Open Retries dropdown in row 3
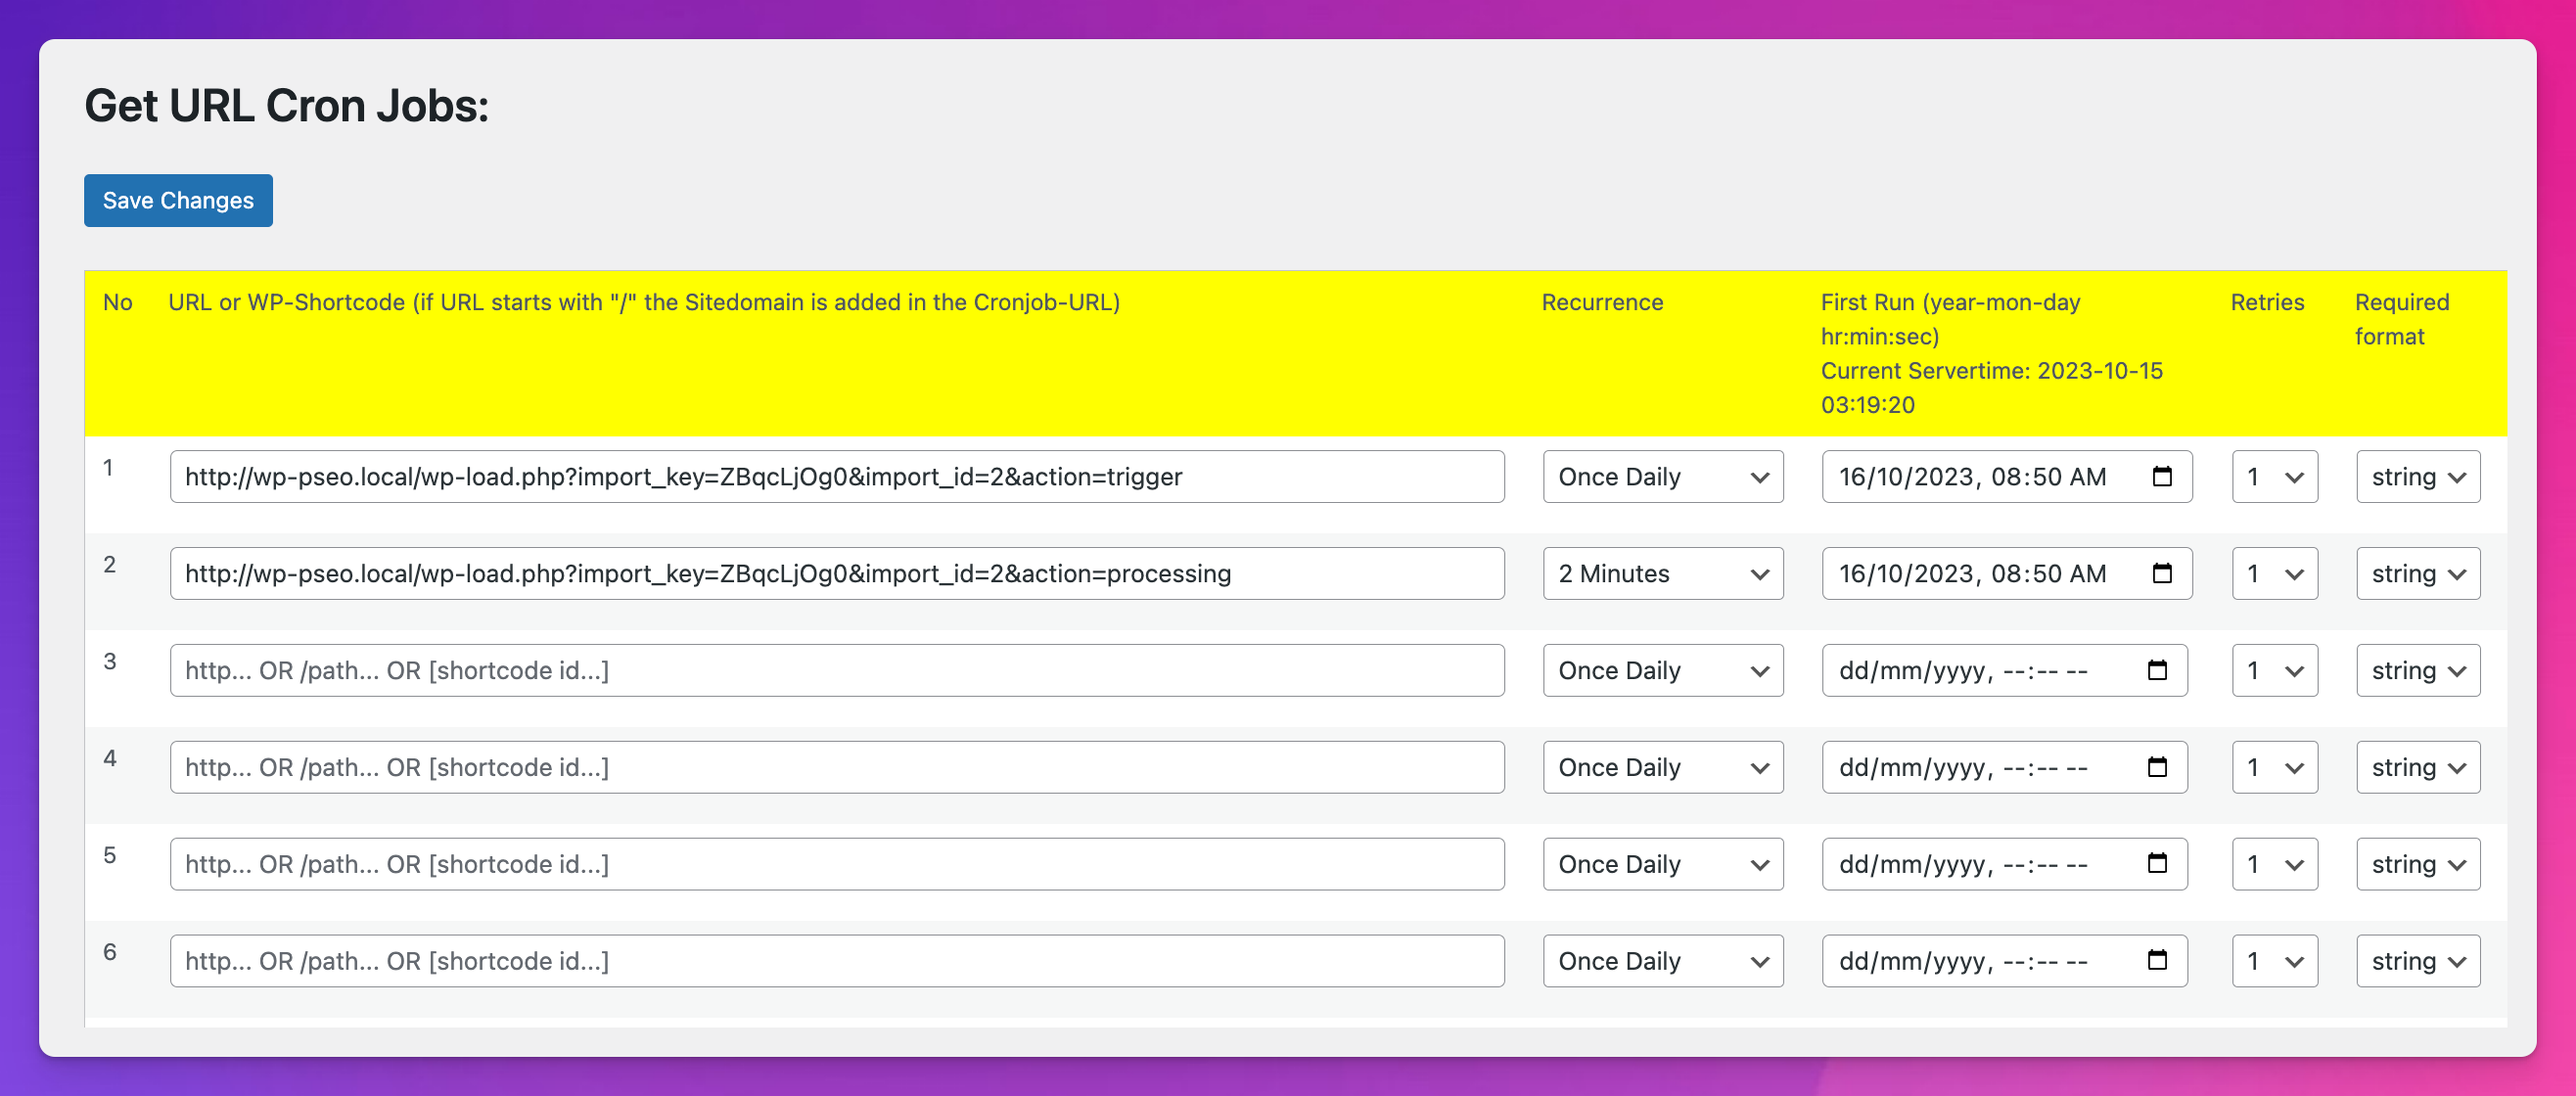The image size is (2576, 1096). click(2275, 671)
